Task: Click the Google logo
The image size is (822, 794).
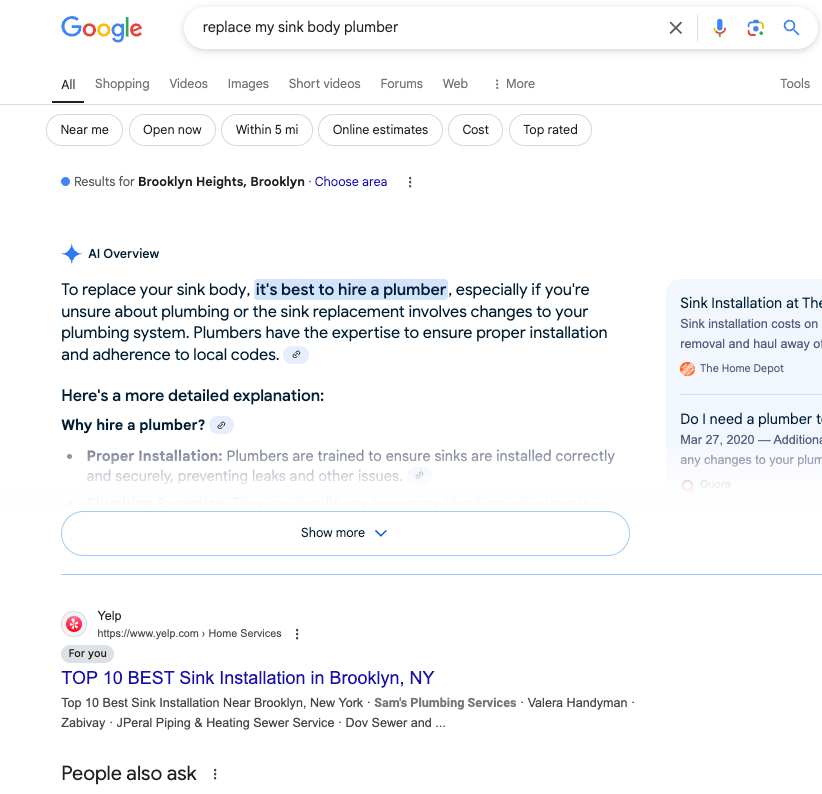Action: [x=101, y=28]
